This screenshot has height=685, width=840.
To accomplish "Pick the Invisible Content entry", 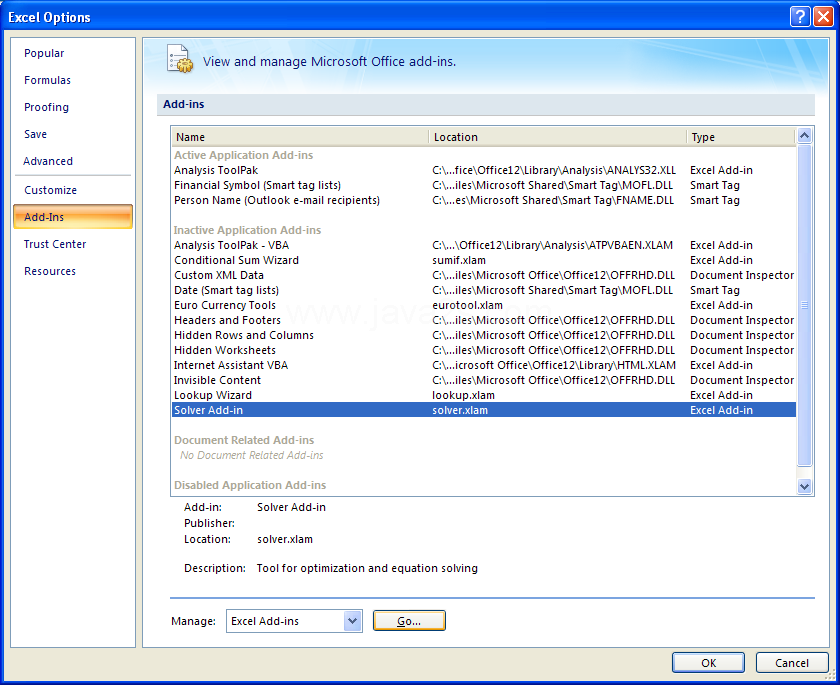I will tap(484, 380).
